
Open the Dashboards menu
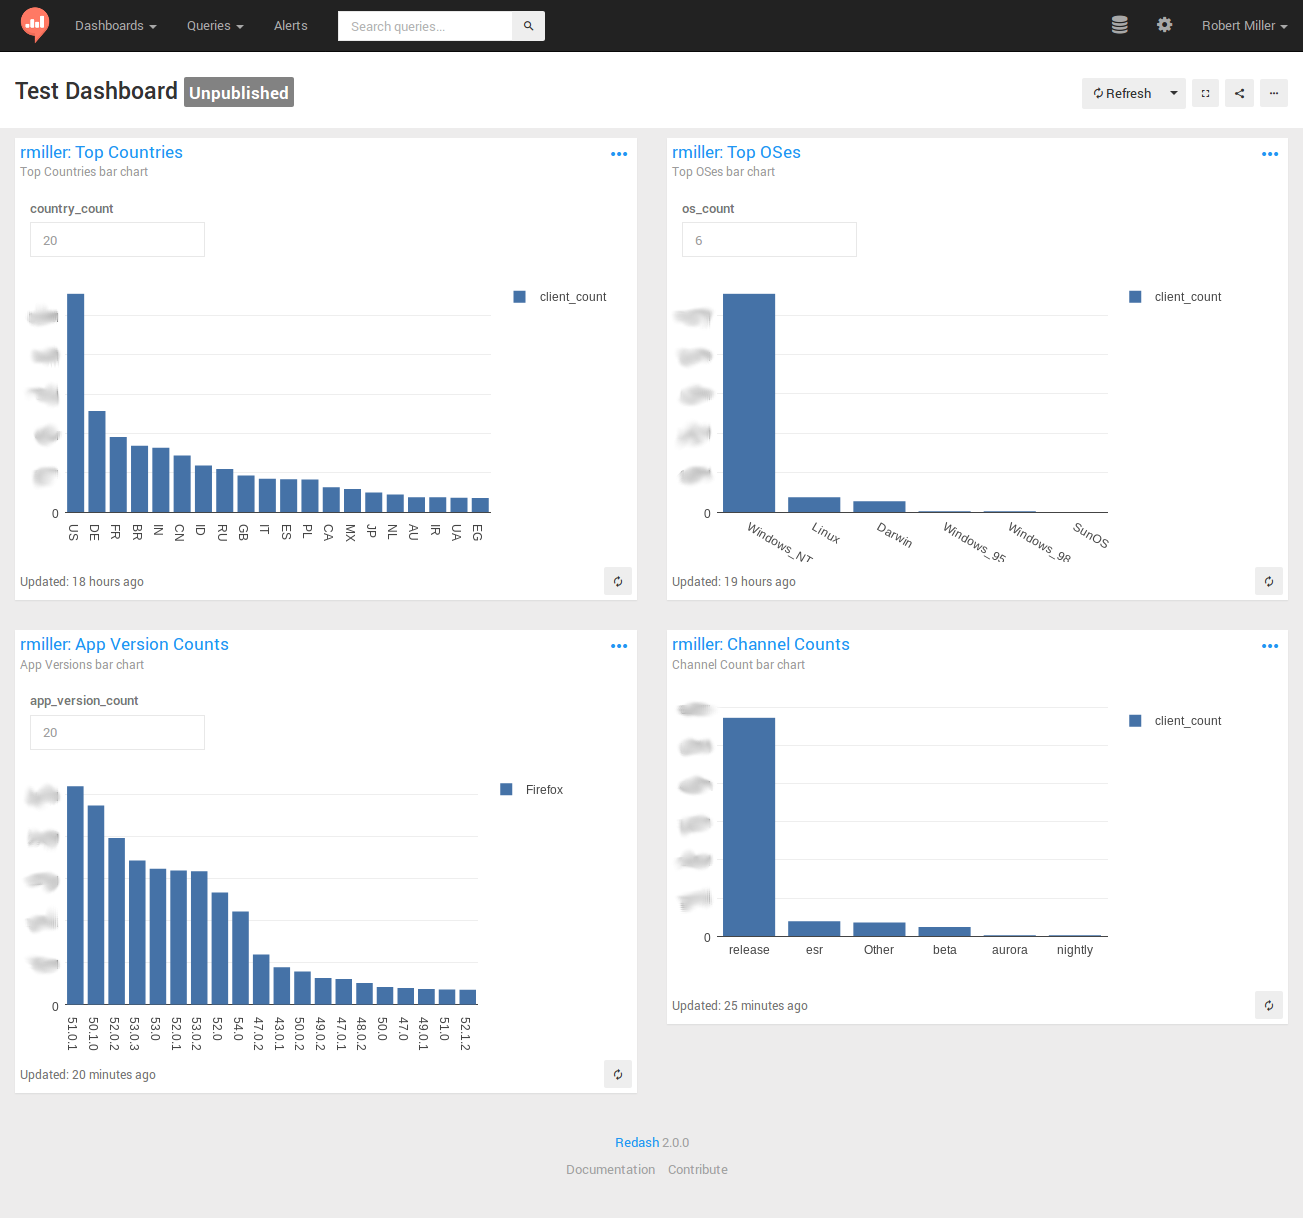(115, 25)
